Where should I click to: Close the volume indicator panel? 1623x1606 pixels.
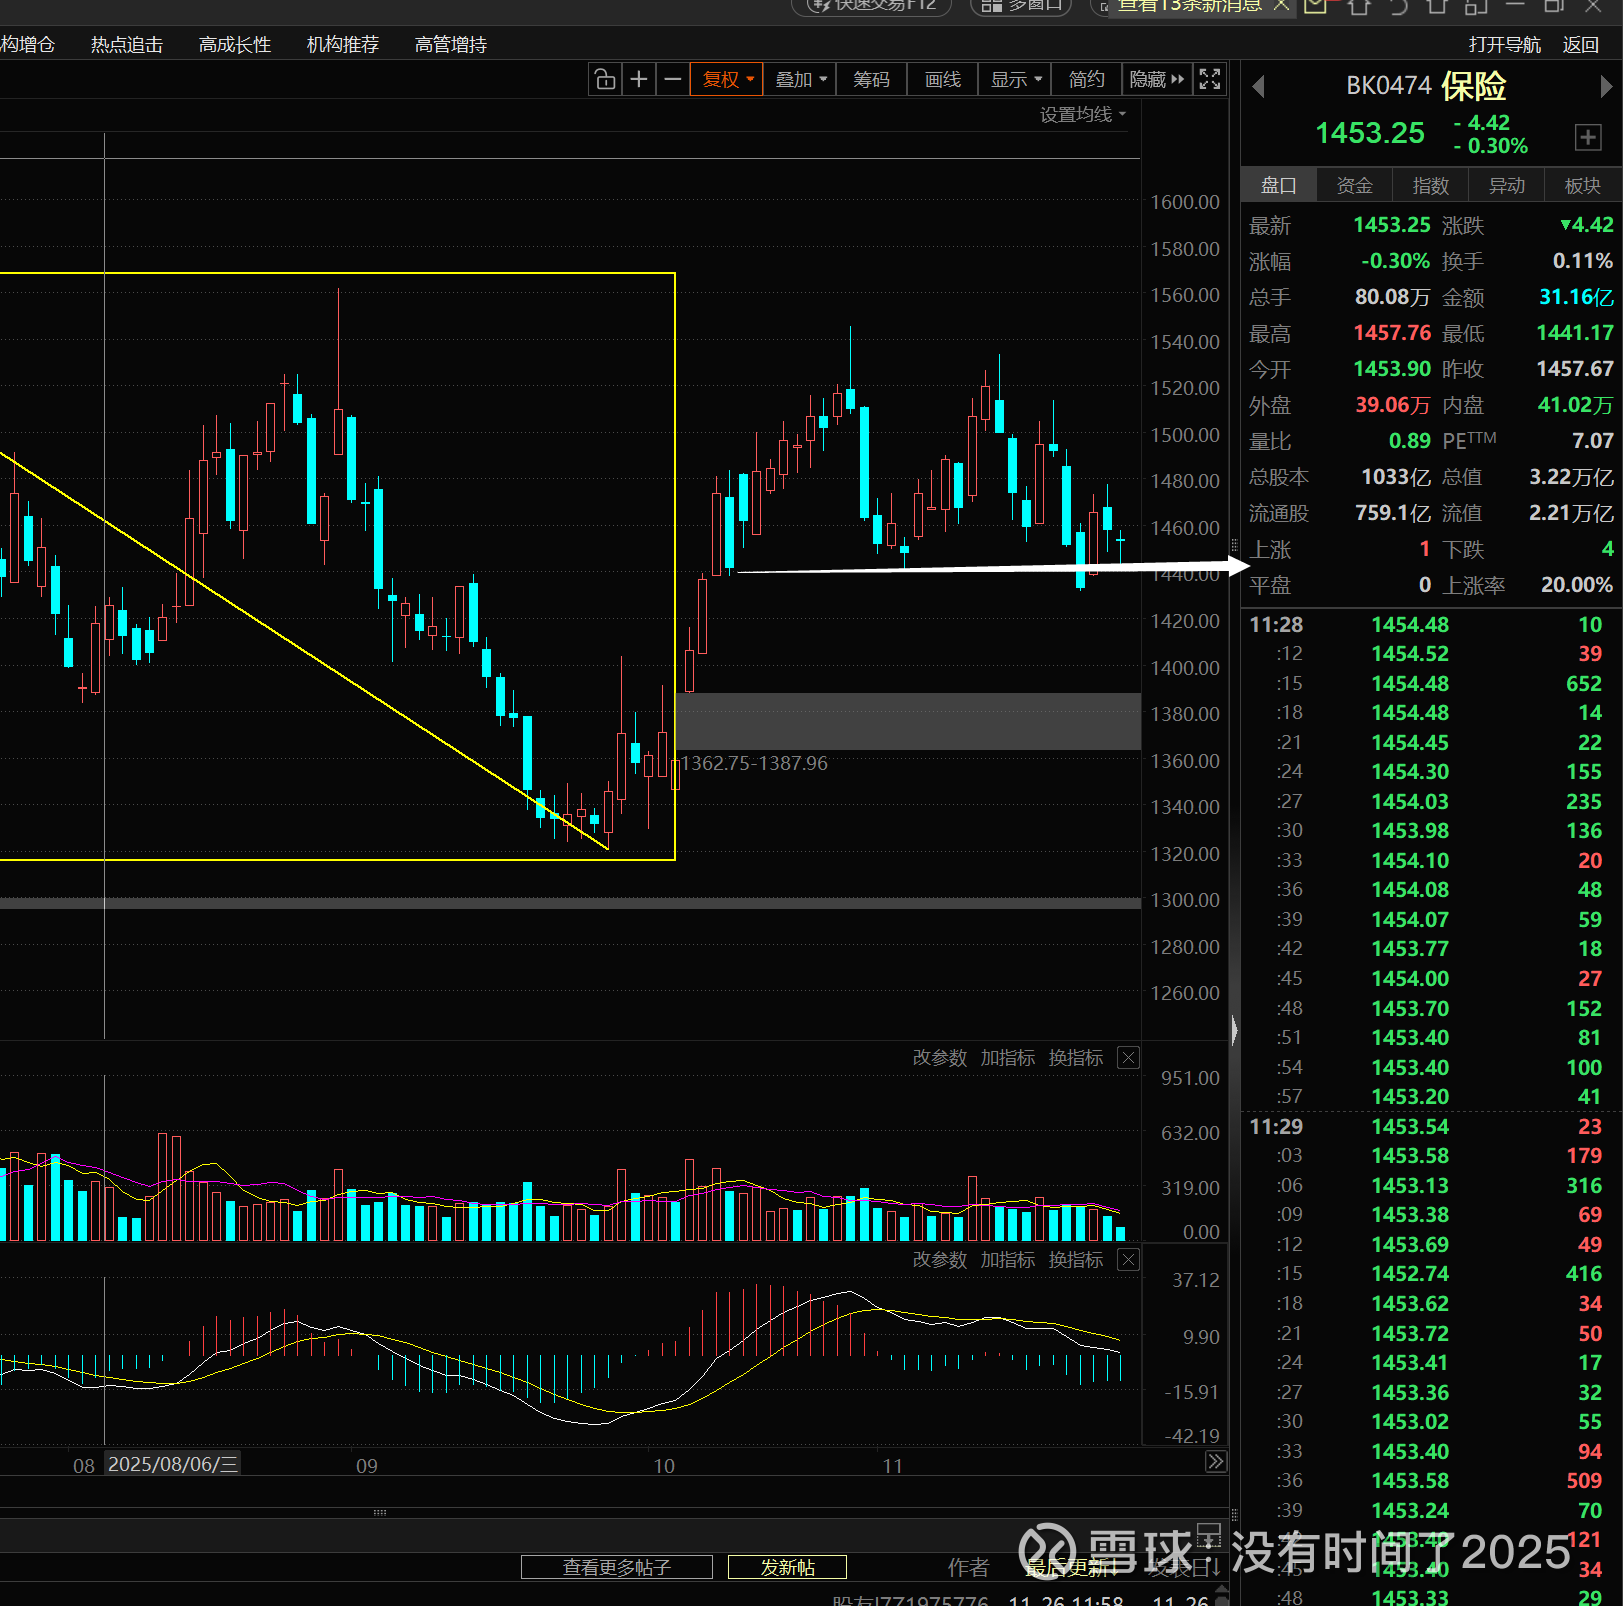(x=1128, y=1057)
